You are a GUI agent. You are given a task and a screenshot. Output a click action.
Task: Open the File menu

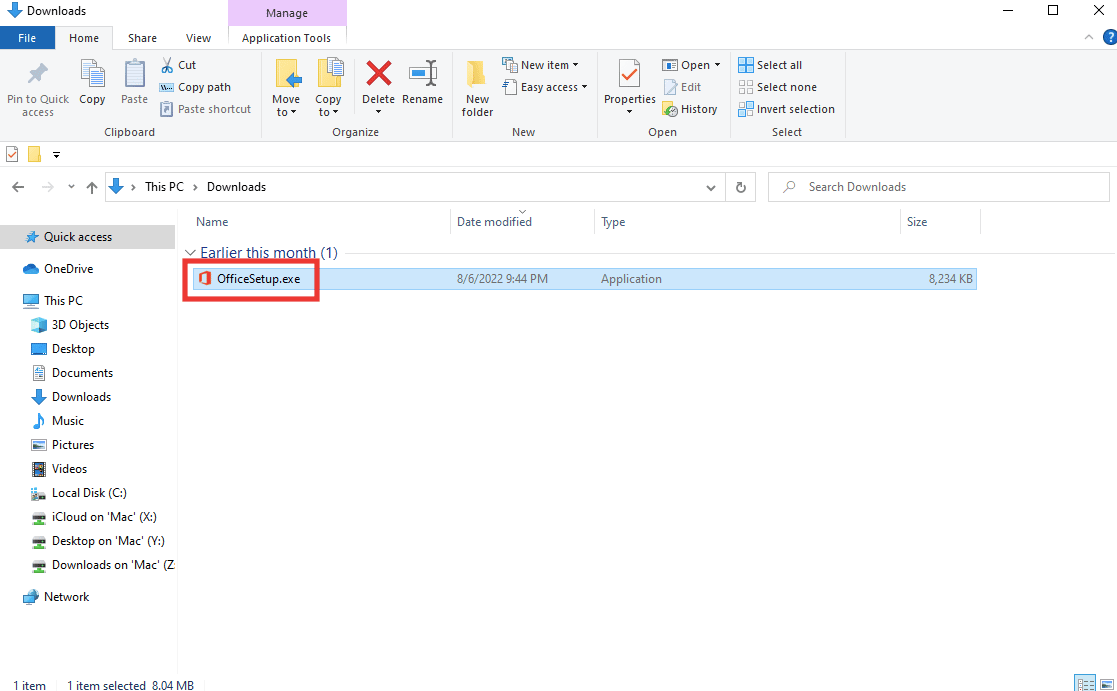point(27,36)
